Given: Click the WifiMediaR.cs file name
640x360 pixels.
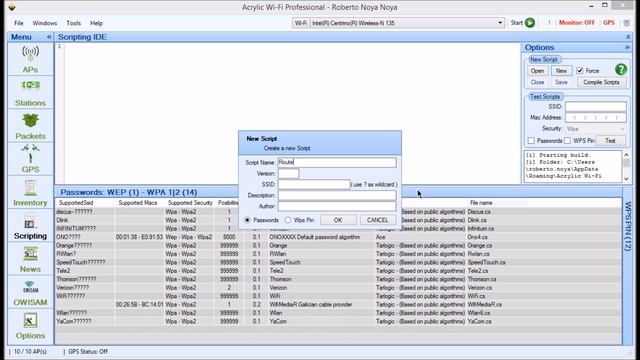Looking at the screenshot, I should pos(484,304).
